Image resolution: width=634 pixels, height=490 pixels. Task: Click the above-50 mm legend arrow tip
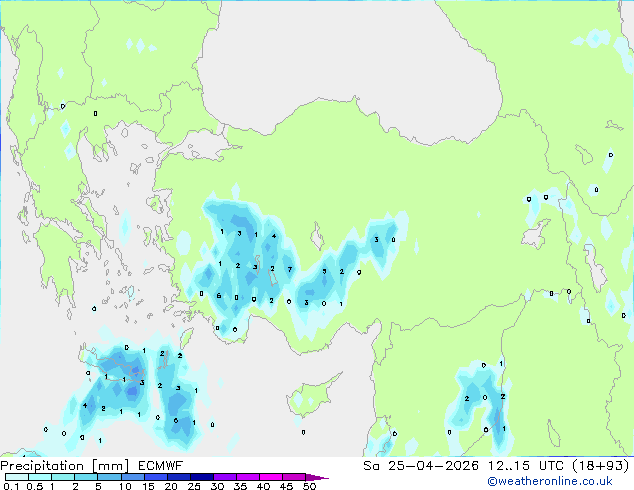(x=317, y=477)
